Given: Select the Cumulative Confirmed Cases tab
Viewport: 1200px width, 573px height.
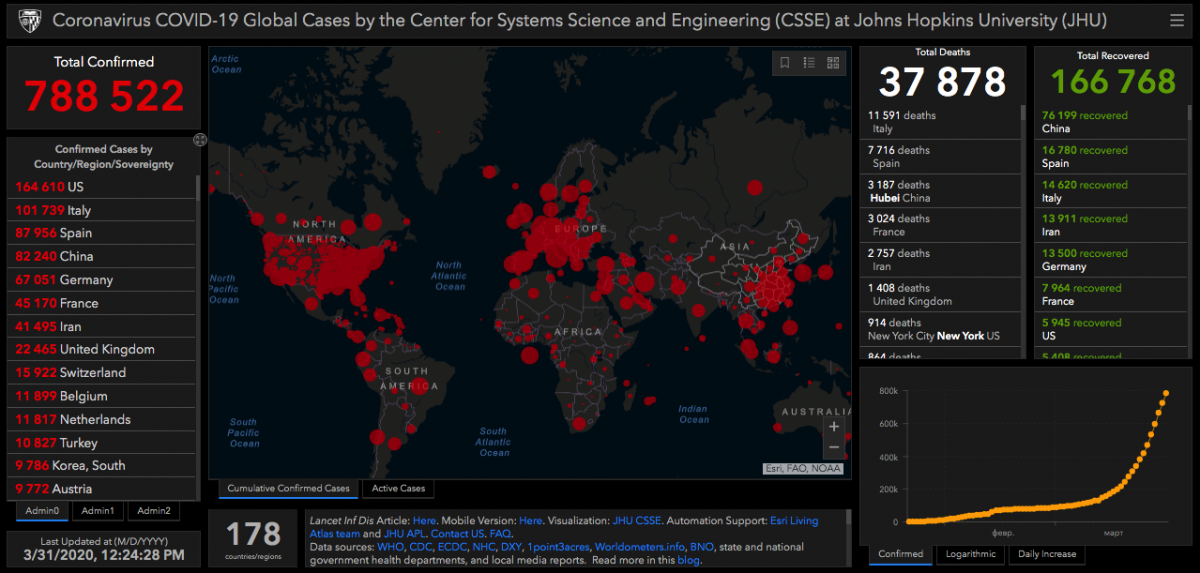Looking at the screenshot, I should (289, 489).
